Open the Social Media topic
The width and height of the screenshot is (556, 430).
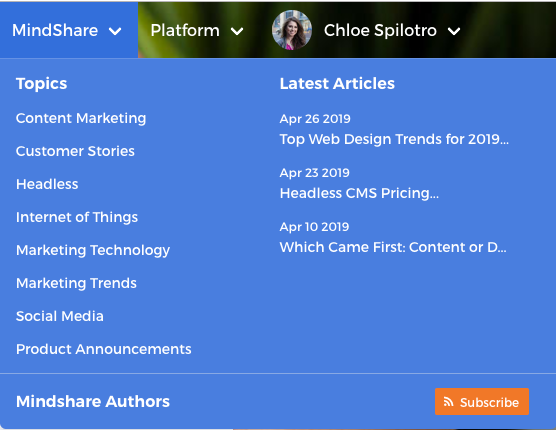(x=60, y=316)
